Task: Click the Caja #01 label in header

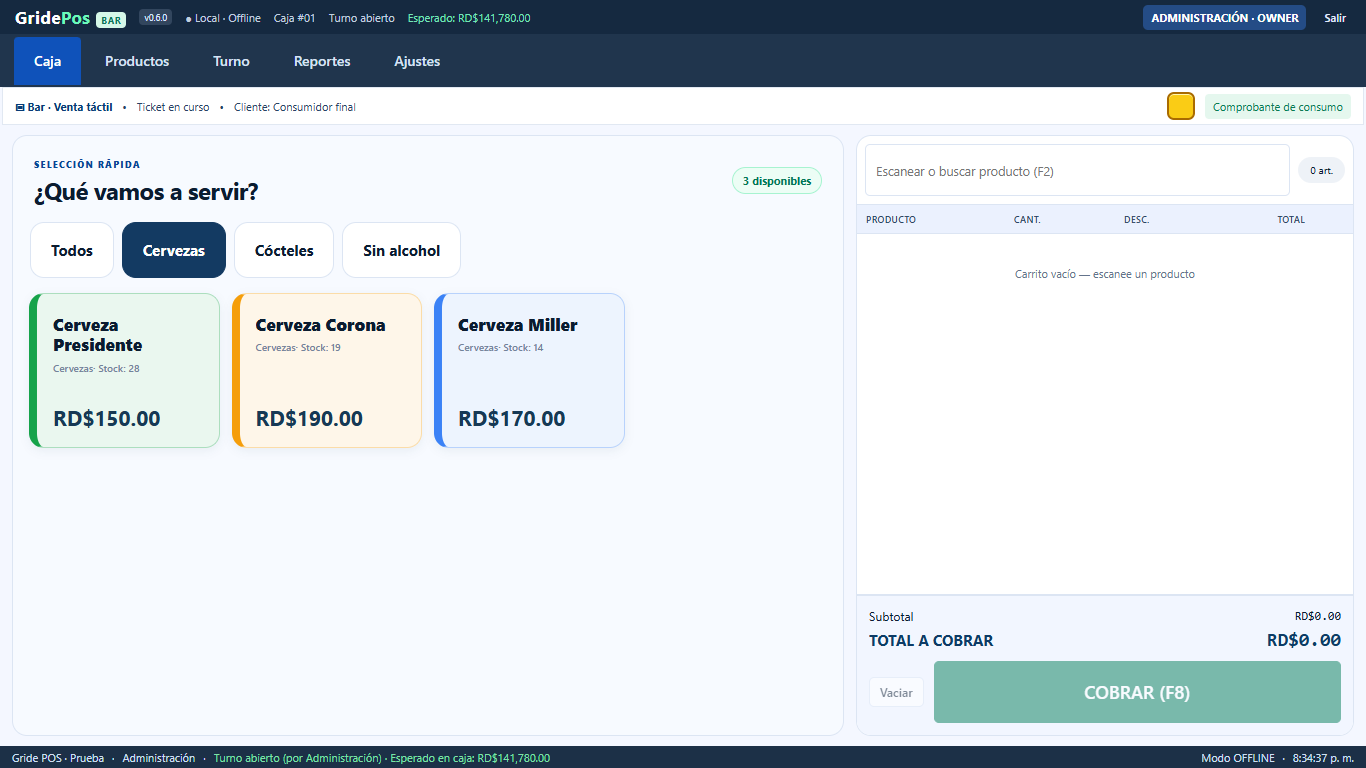Action: point(295,18)
